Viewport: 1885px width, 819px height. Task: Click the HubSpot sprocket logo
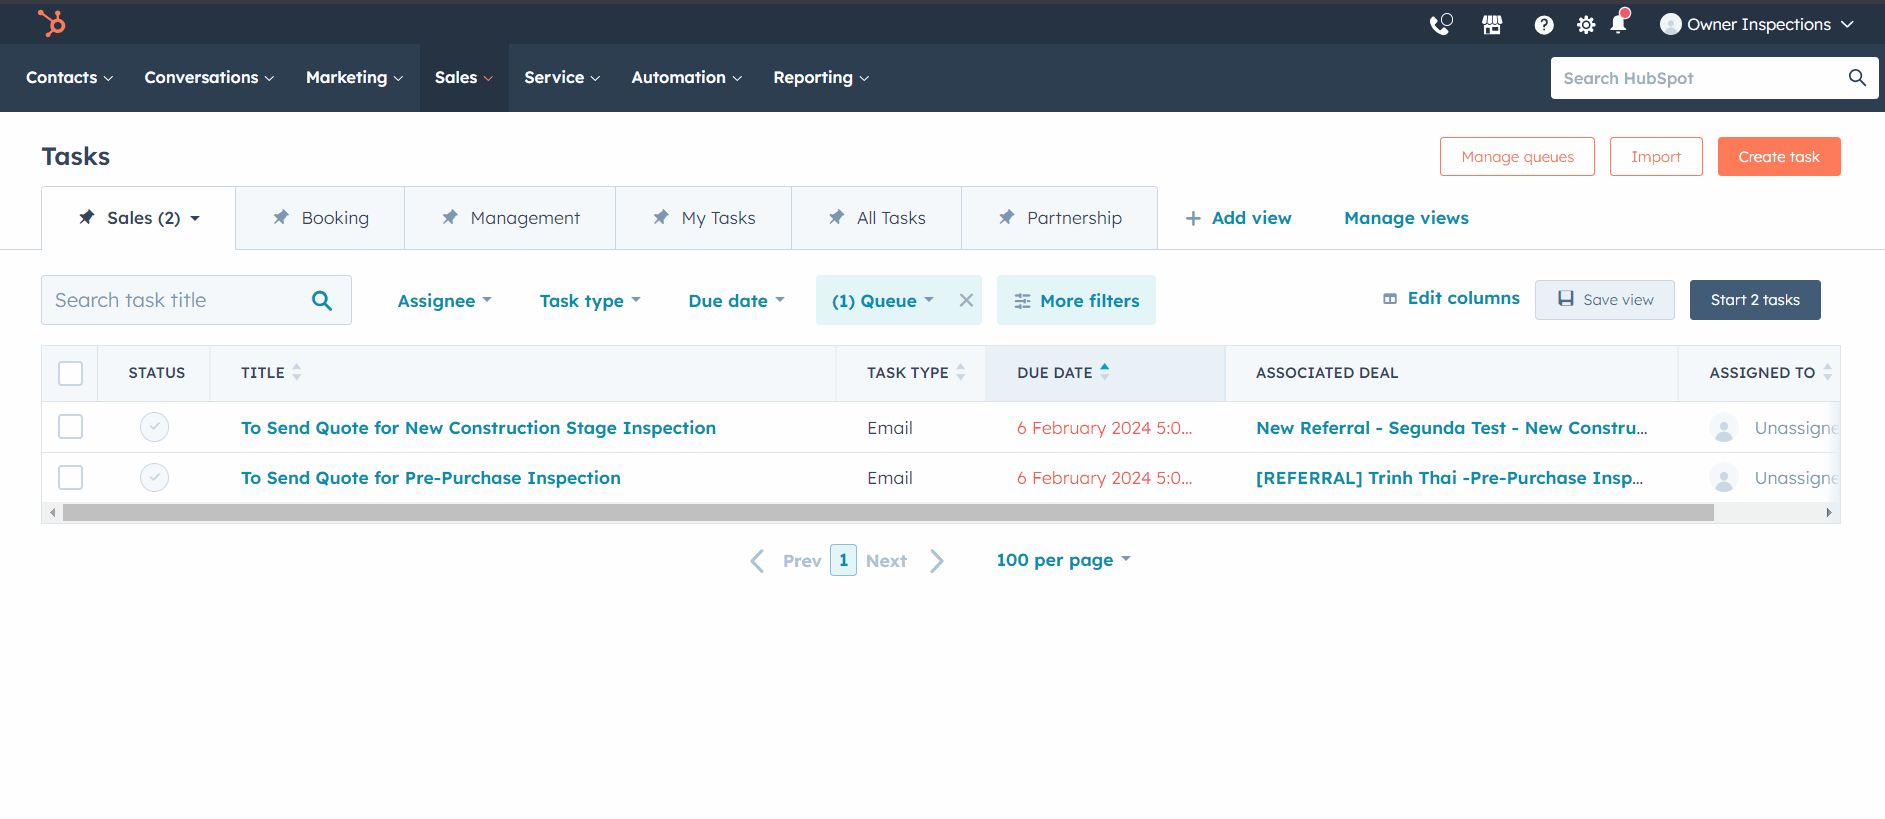pyautogui.click(x=51, y=23)
